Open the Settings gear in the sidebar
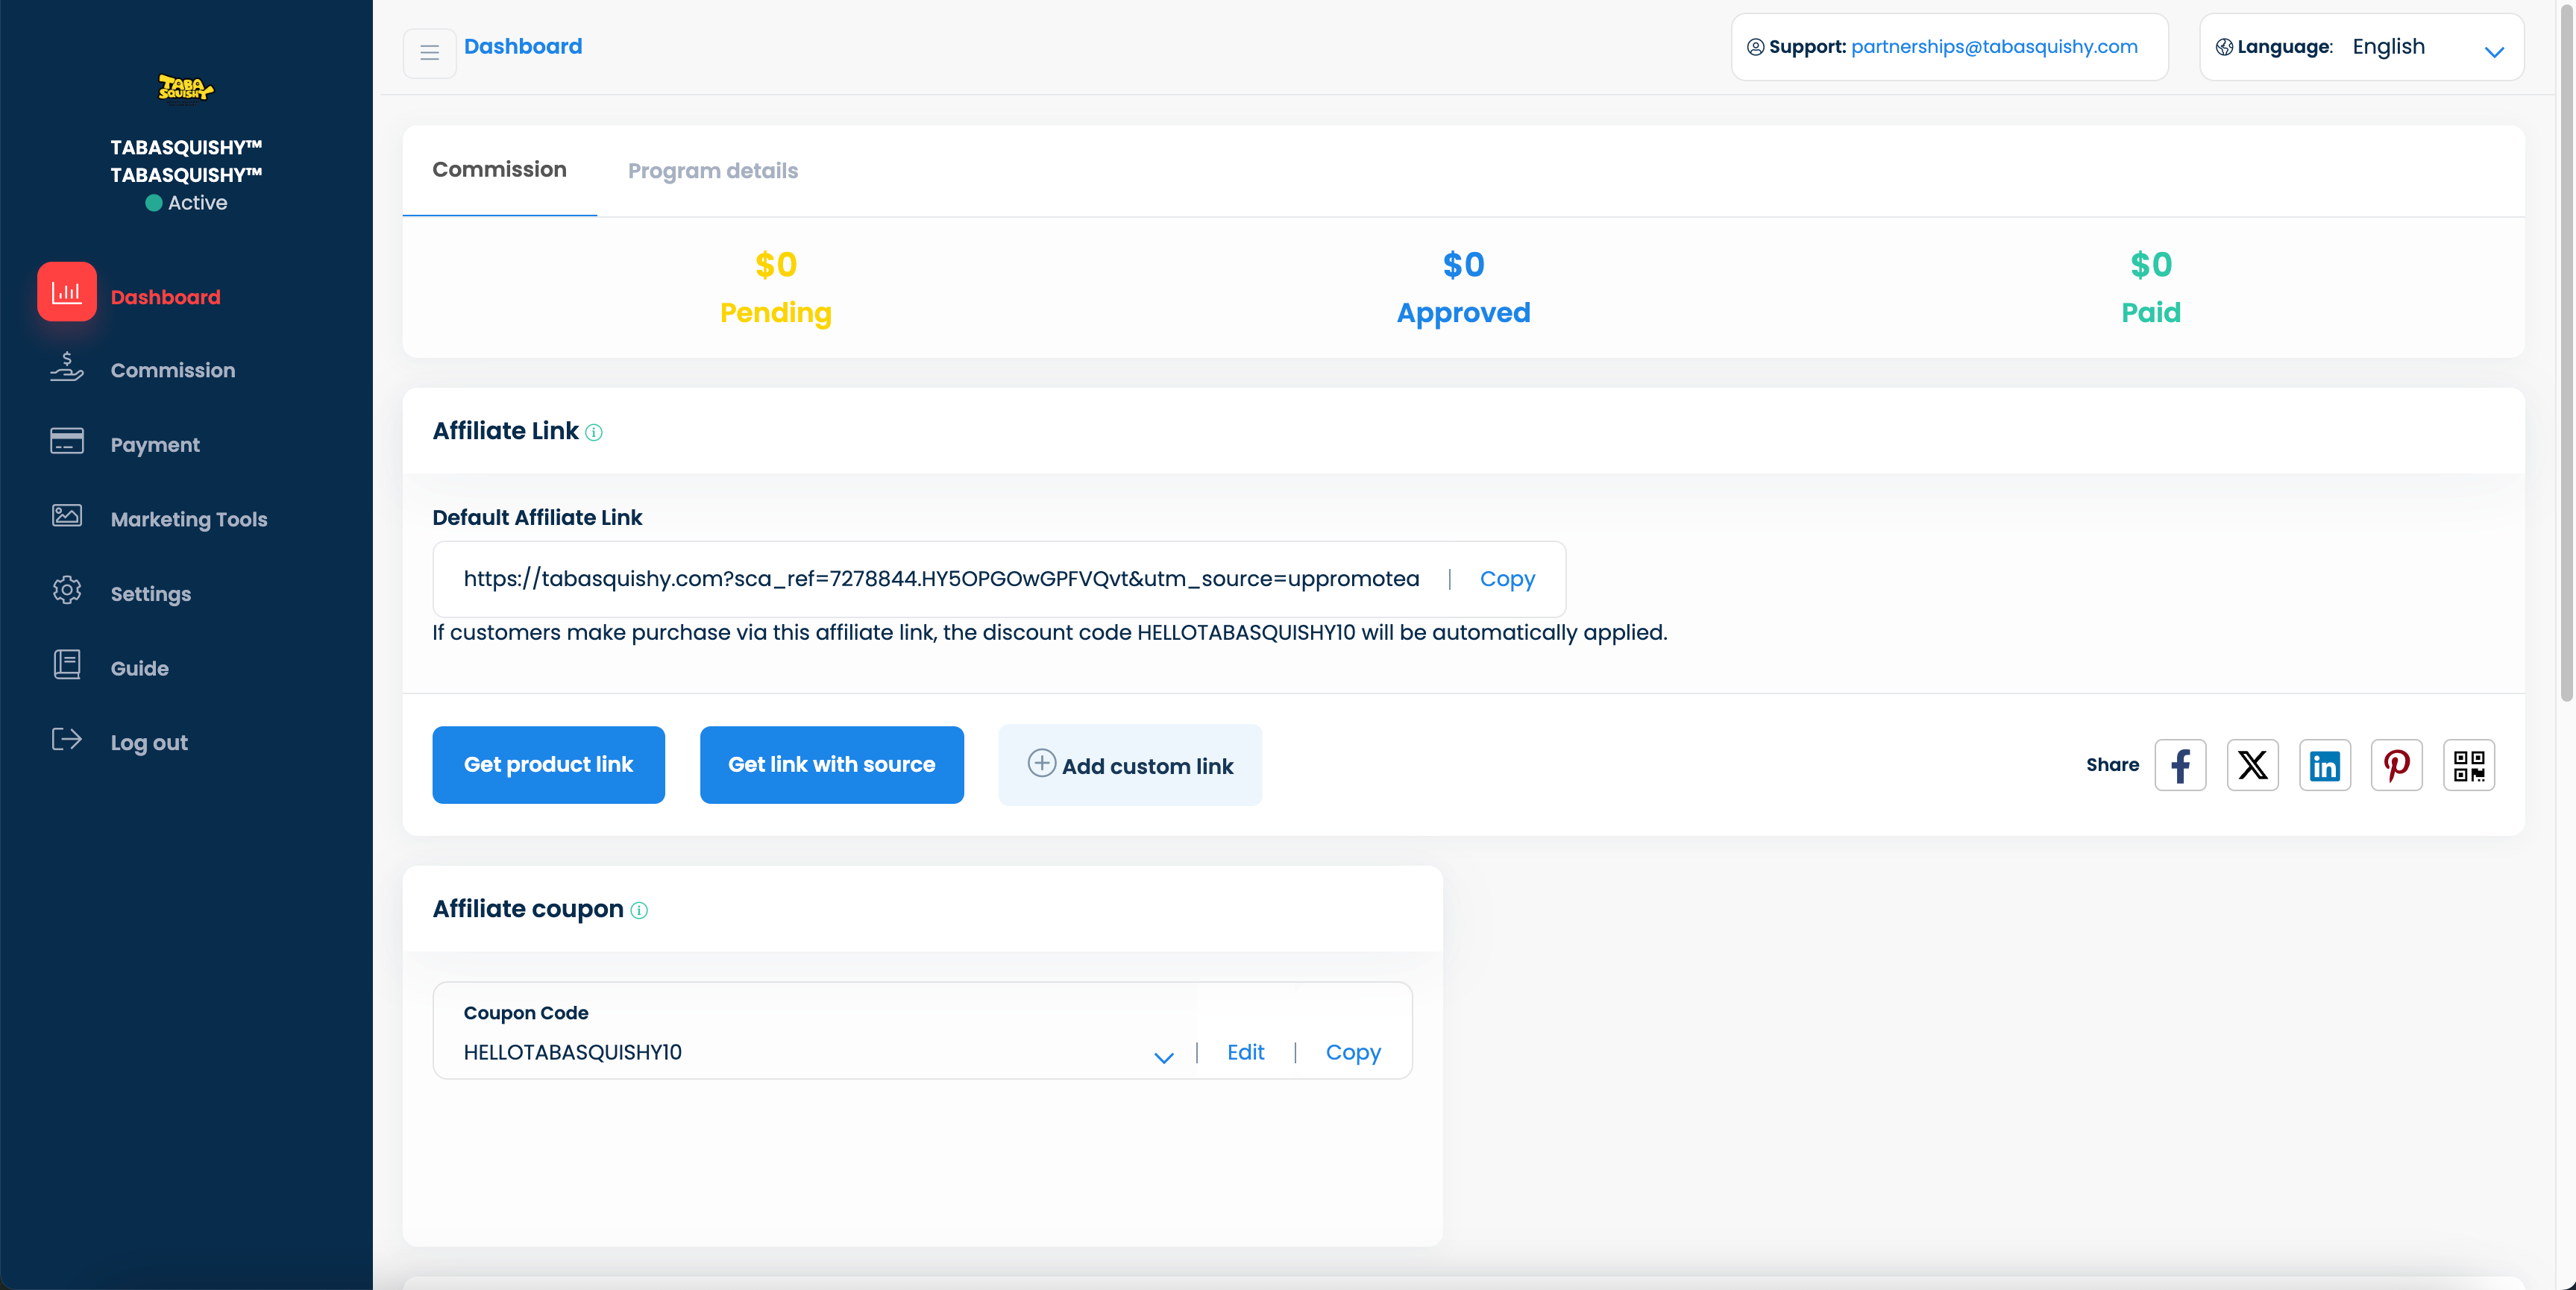 click(x=67, y=590)
